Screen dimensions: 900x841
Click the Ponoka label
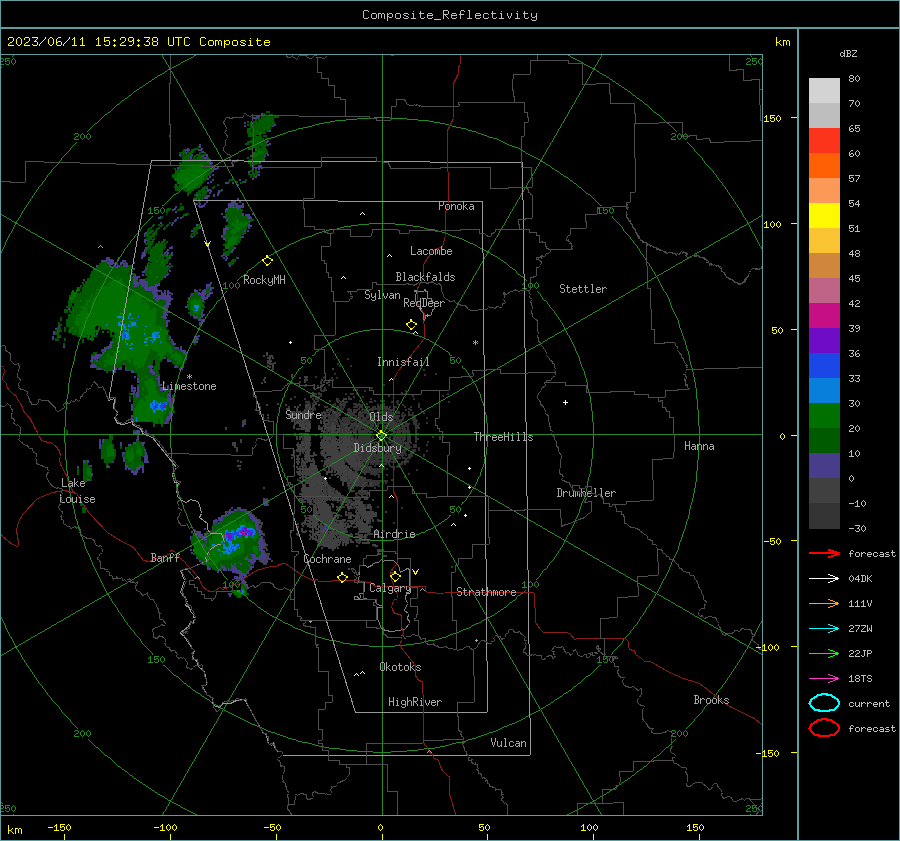tap(456, 206)
